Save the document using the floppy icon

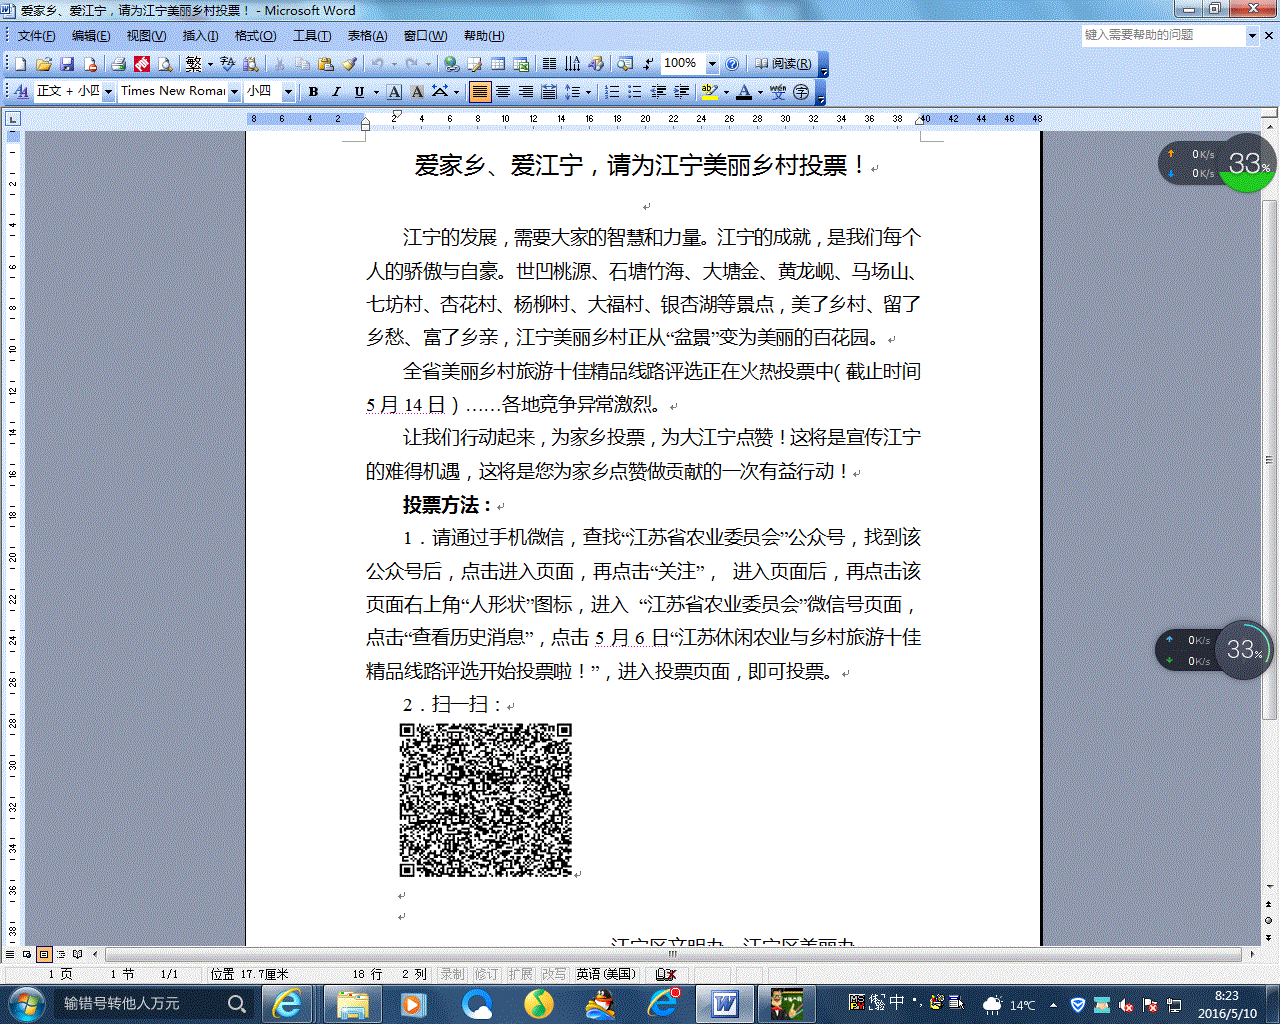click(x=67, y=64)
